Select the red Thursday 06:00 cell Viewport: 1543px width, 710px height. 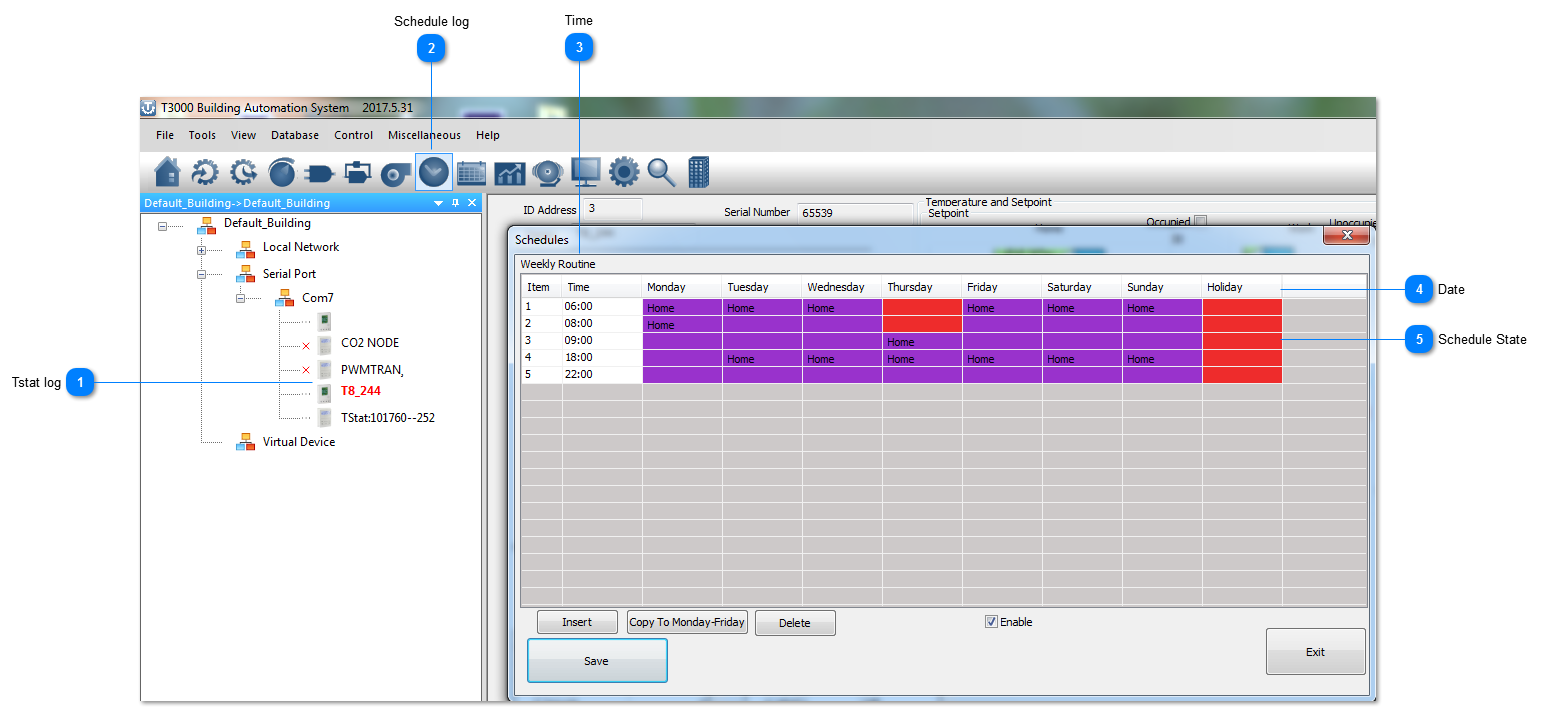pyautogui.click(x=922, y=307)
